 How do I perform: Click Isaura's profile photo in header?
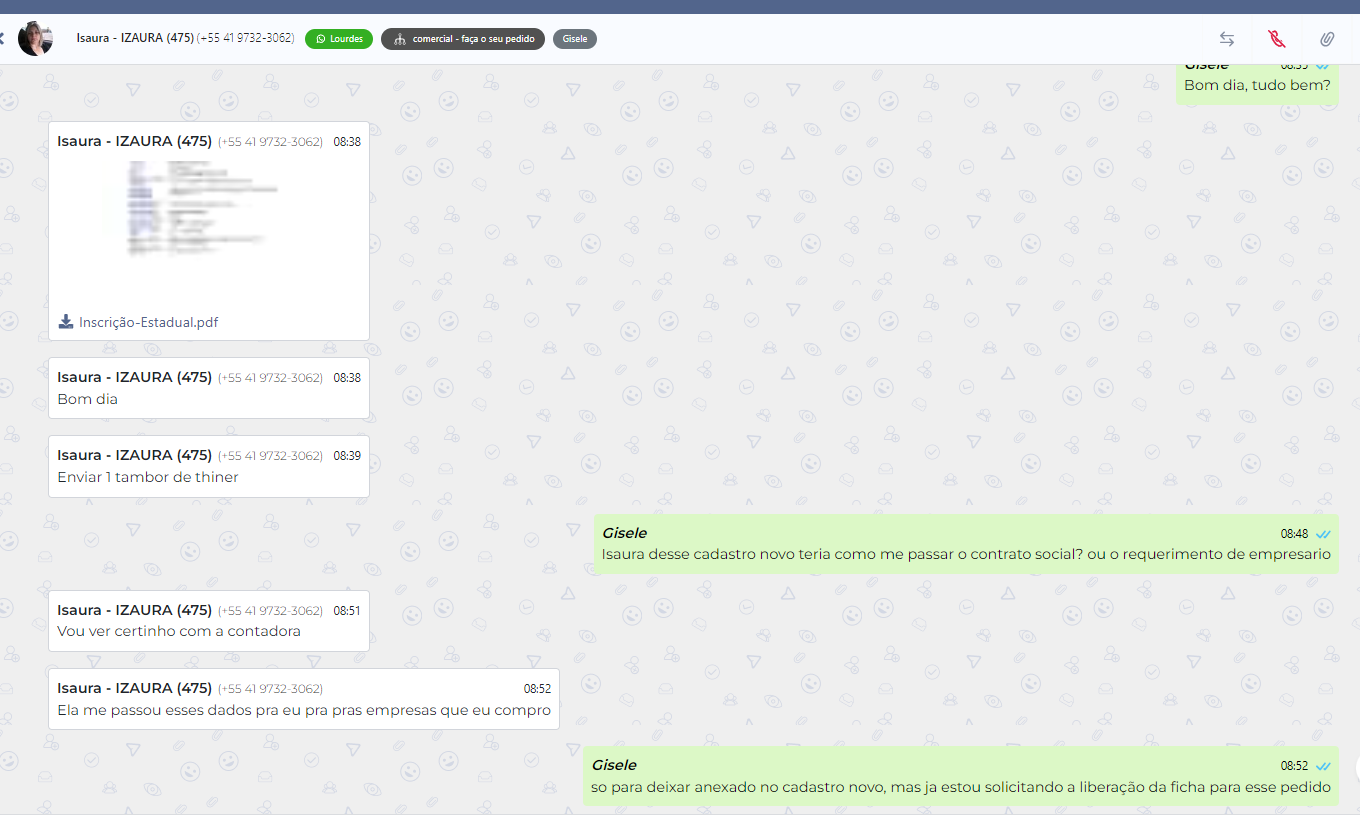click(35, 39)
